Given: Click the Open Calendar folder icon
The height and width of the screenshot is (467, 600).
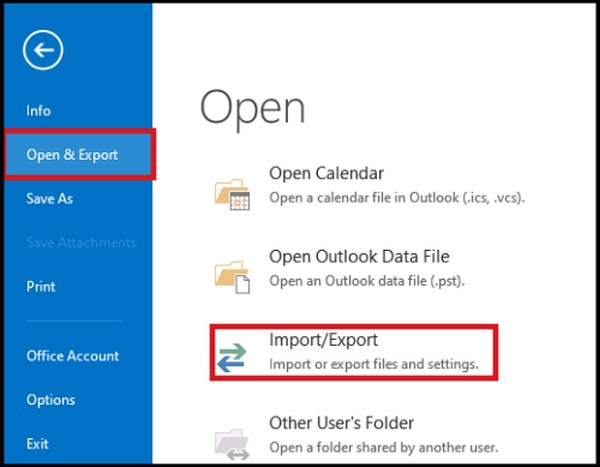Looking at the screenshot, I should click(x=233, y=189).
